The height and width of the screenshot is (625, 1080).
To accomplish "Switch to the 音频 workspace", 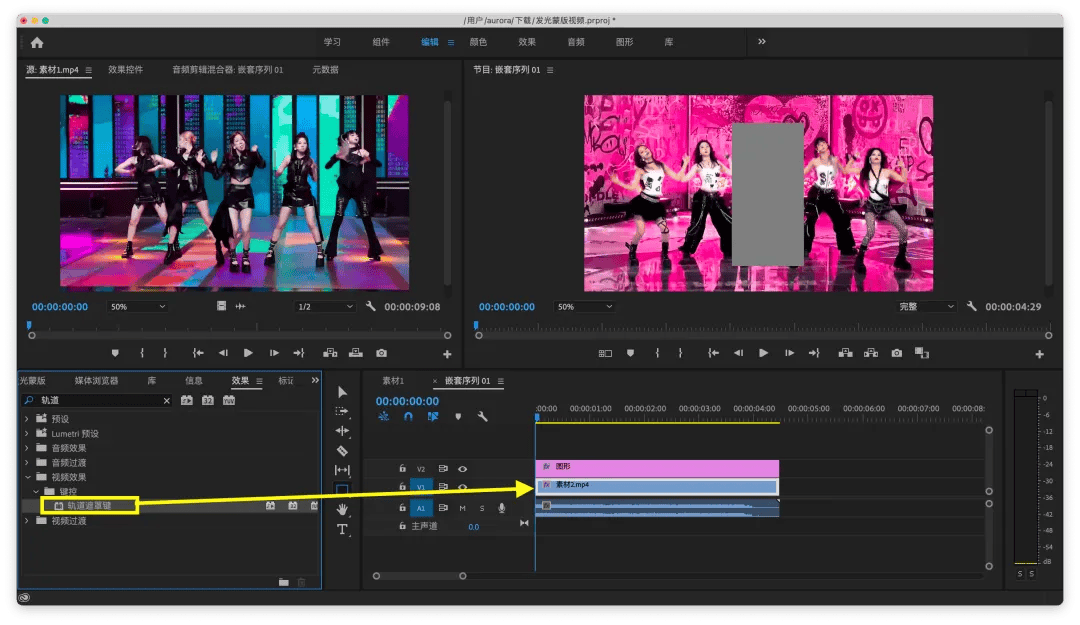I will [576, 42].
